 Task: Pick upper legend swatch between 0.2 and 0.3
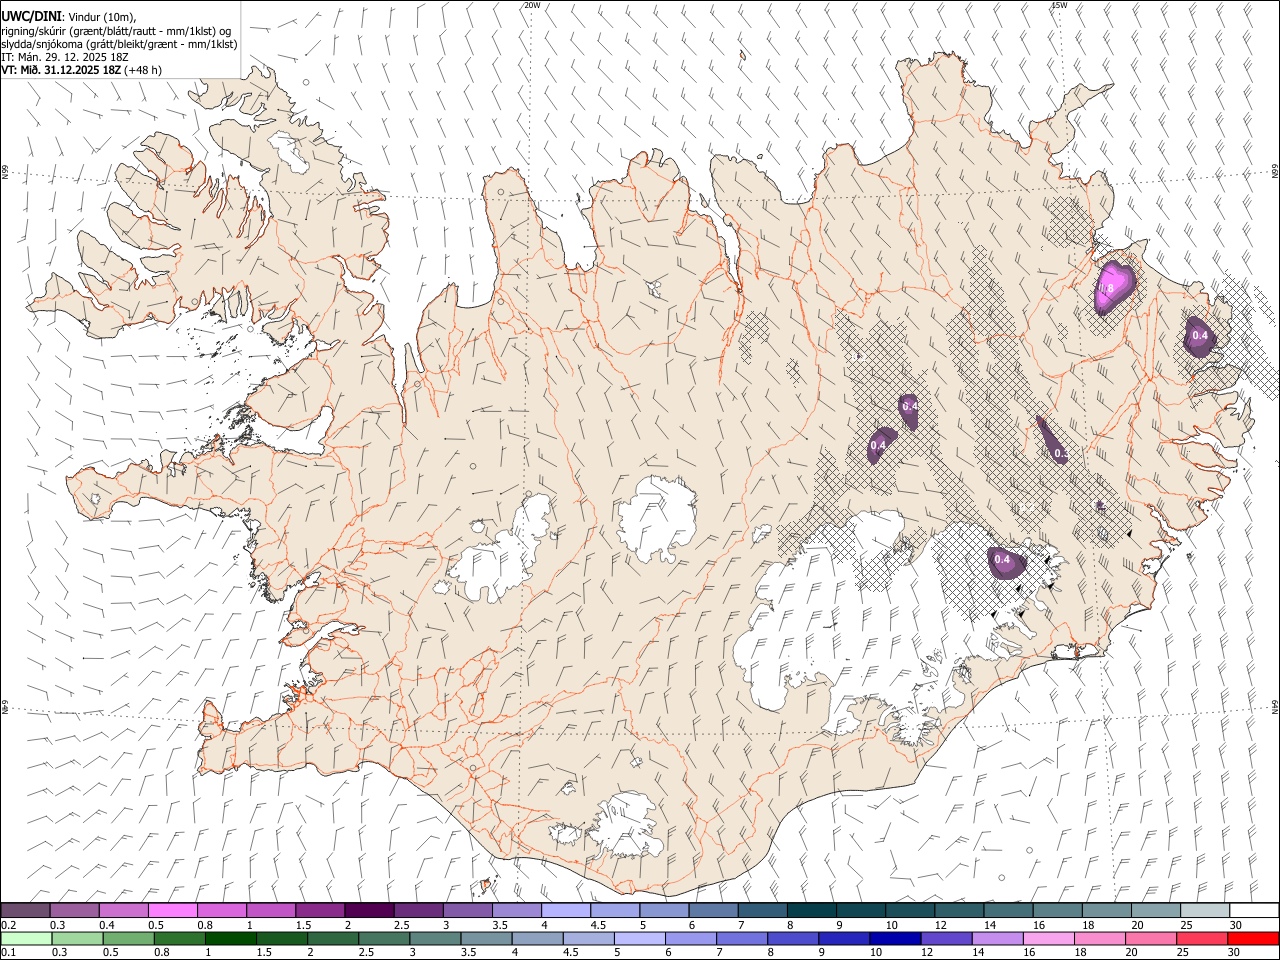click(x=26, y=910)
